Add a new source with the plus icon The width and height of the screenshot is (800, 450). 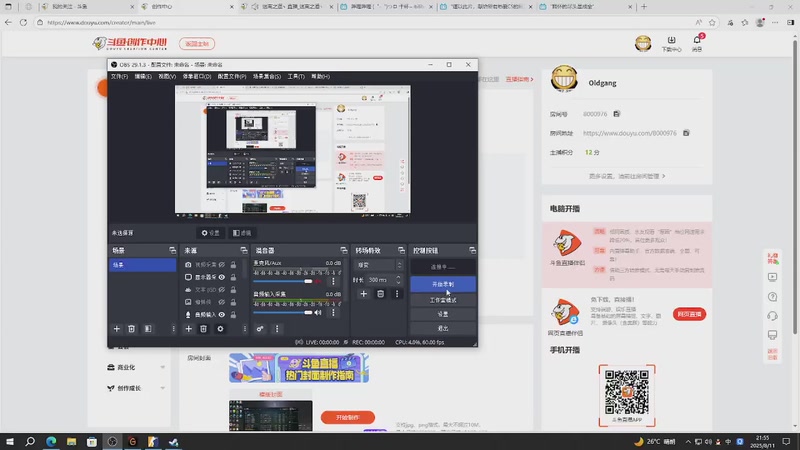pos(188,329)
